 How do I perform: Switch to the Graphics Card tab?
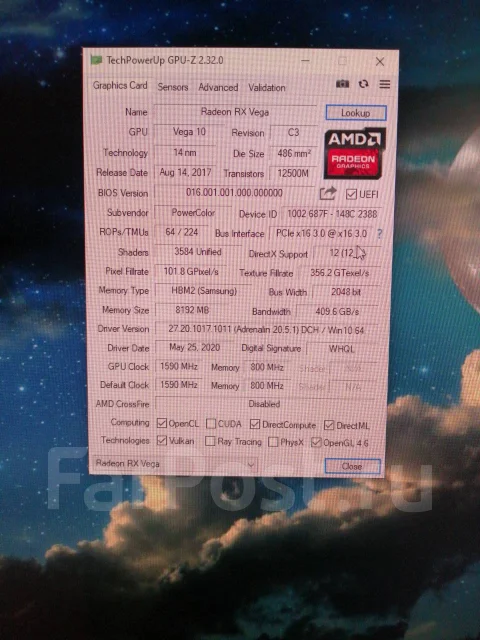click(120, 85)
